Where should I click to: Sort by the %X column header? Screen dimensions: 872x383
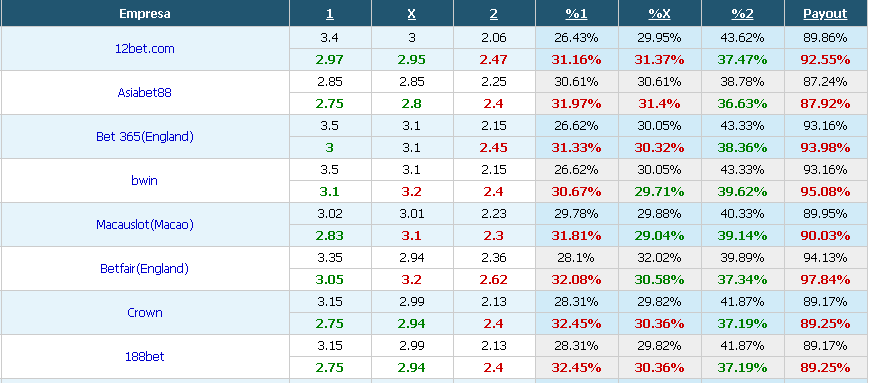point(659,14)
